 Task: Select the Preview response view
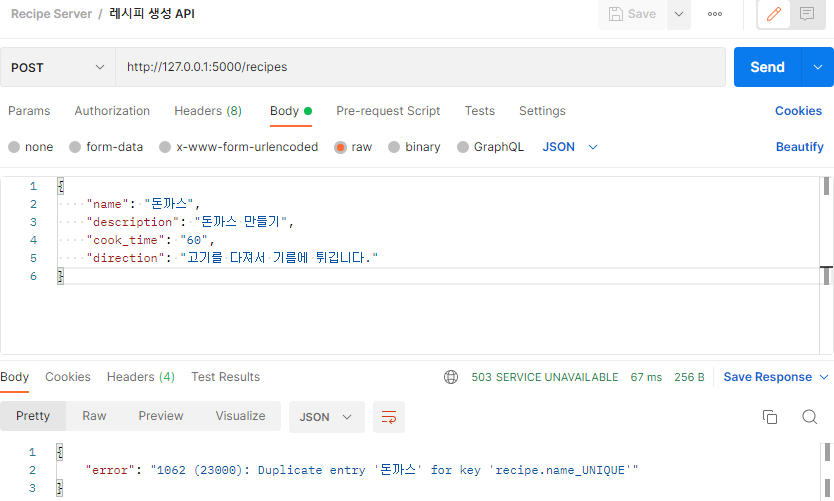(161, 416)
